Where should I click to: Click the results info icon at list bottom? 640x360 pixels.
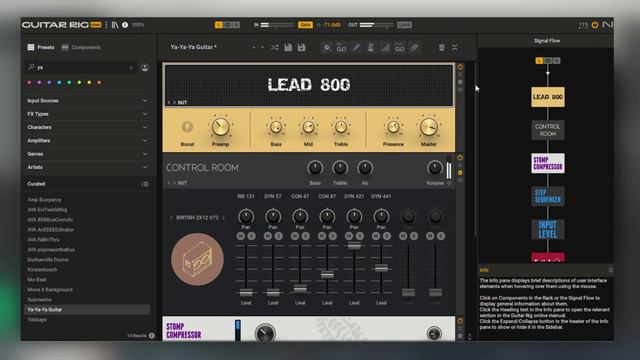click(x=152, y=336)
